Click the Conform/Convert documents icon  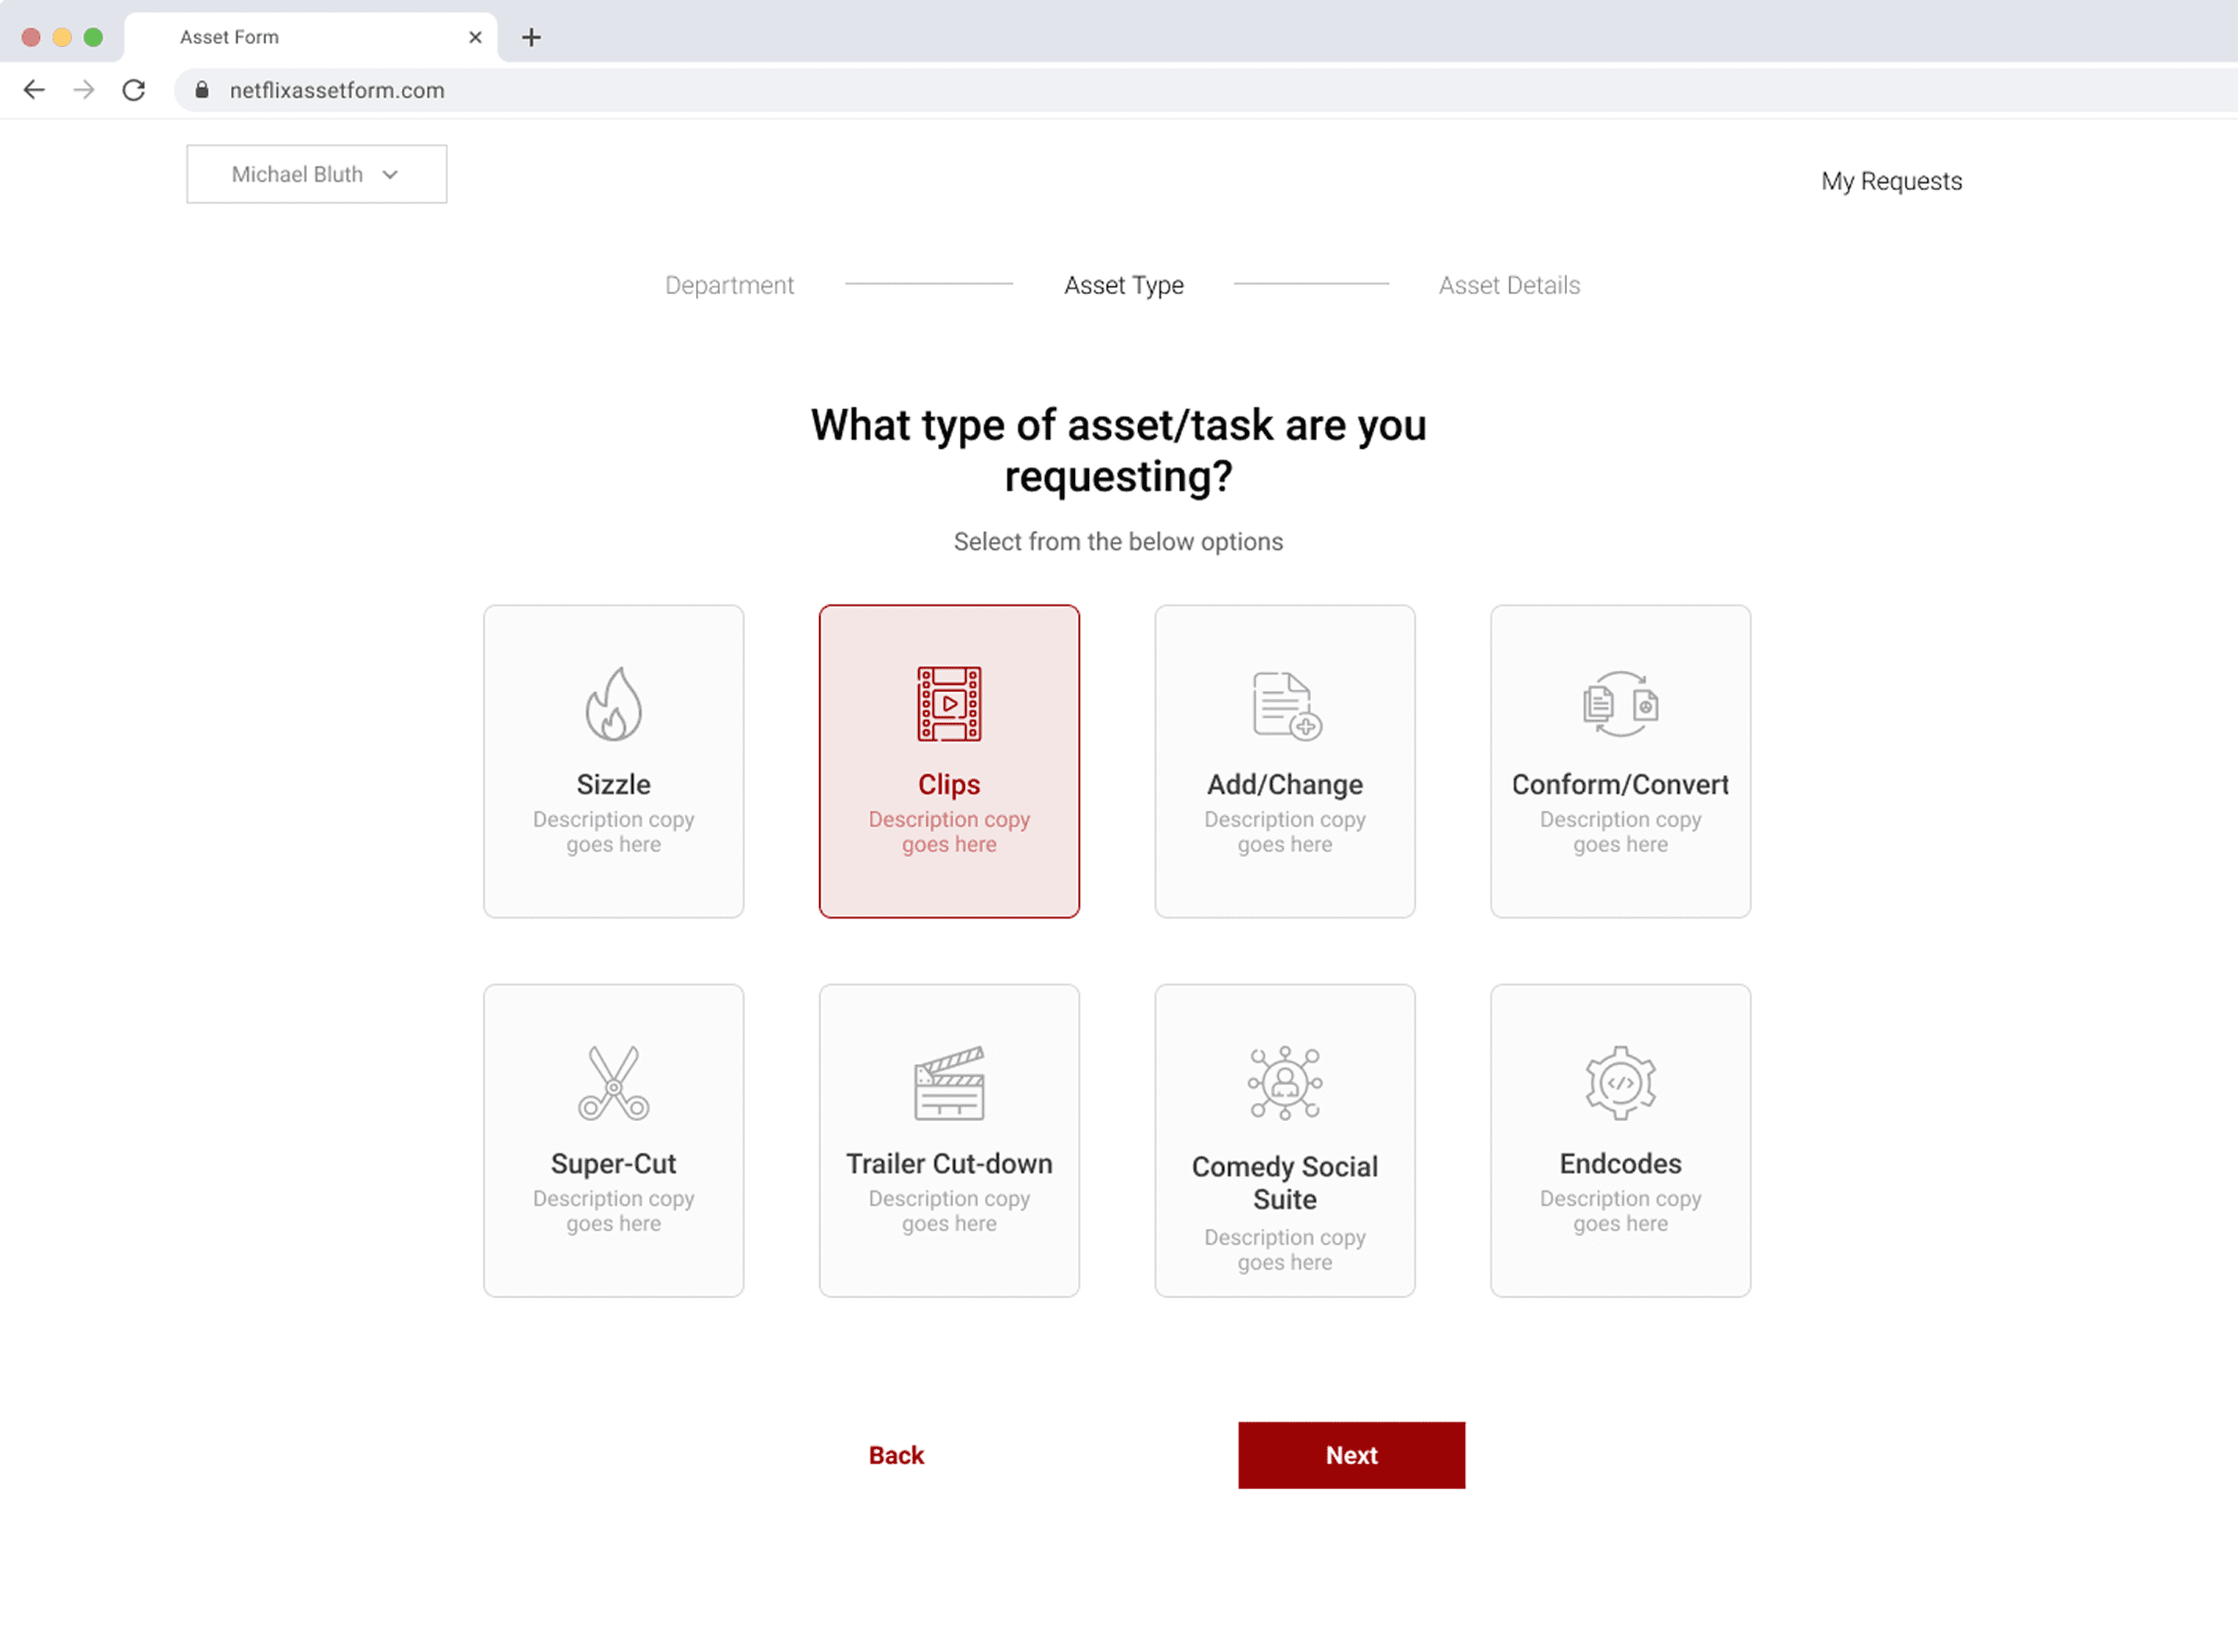point(1620,704)
